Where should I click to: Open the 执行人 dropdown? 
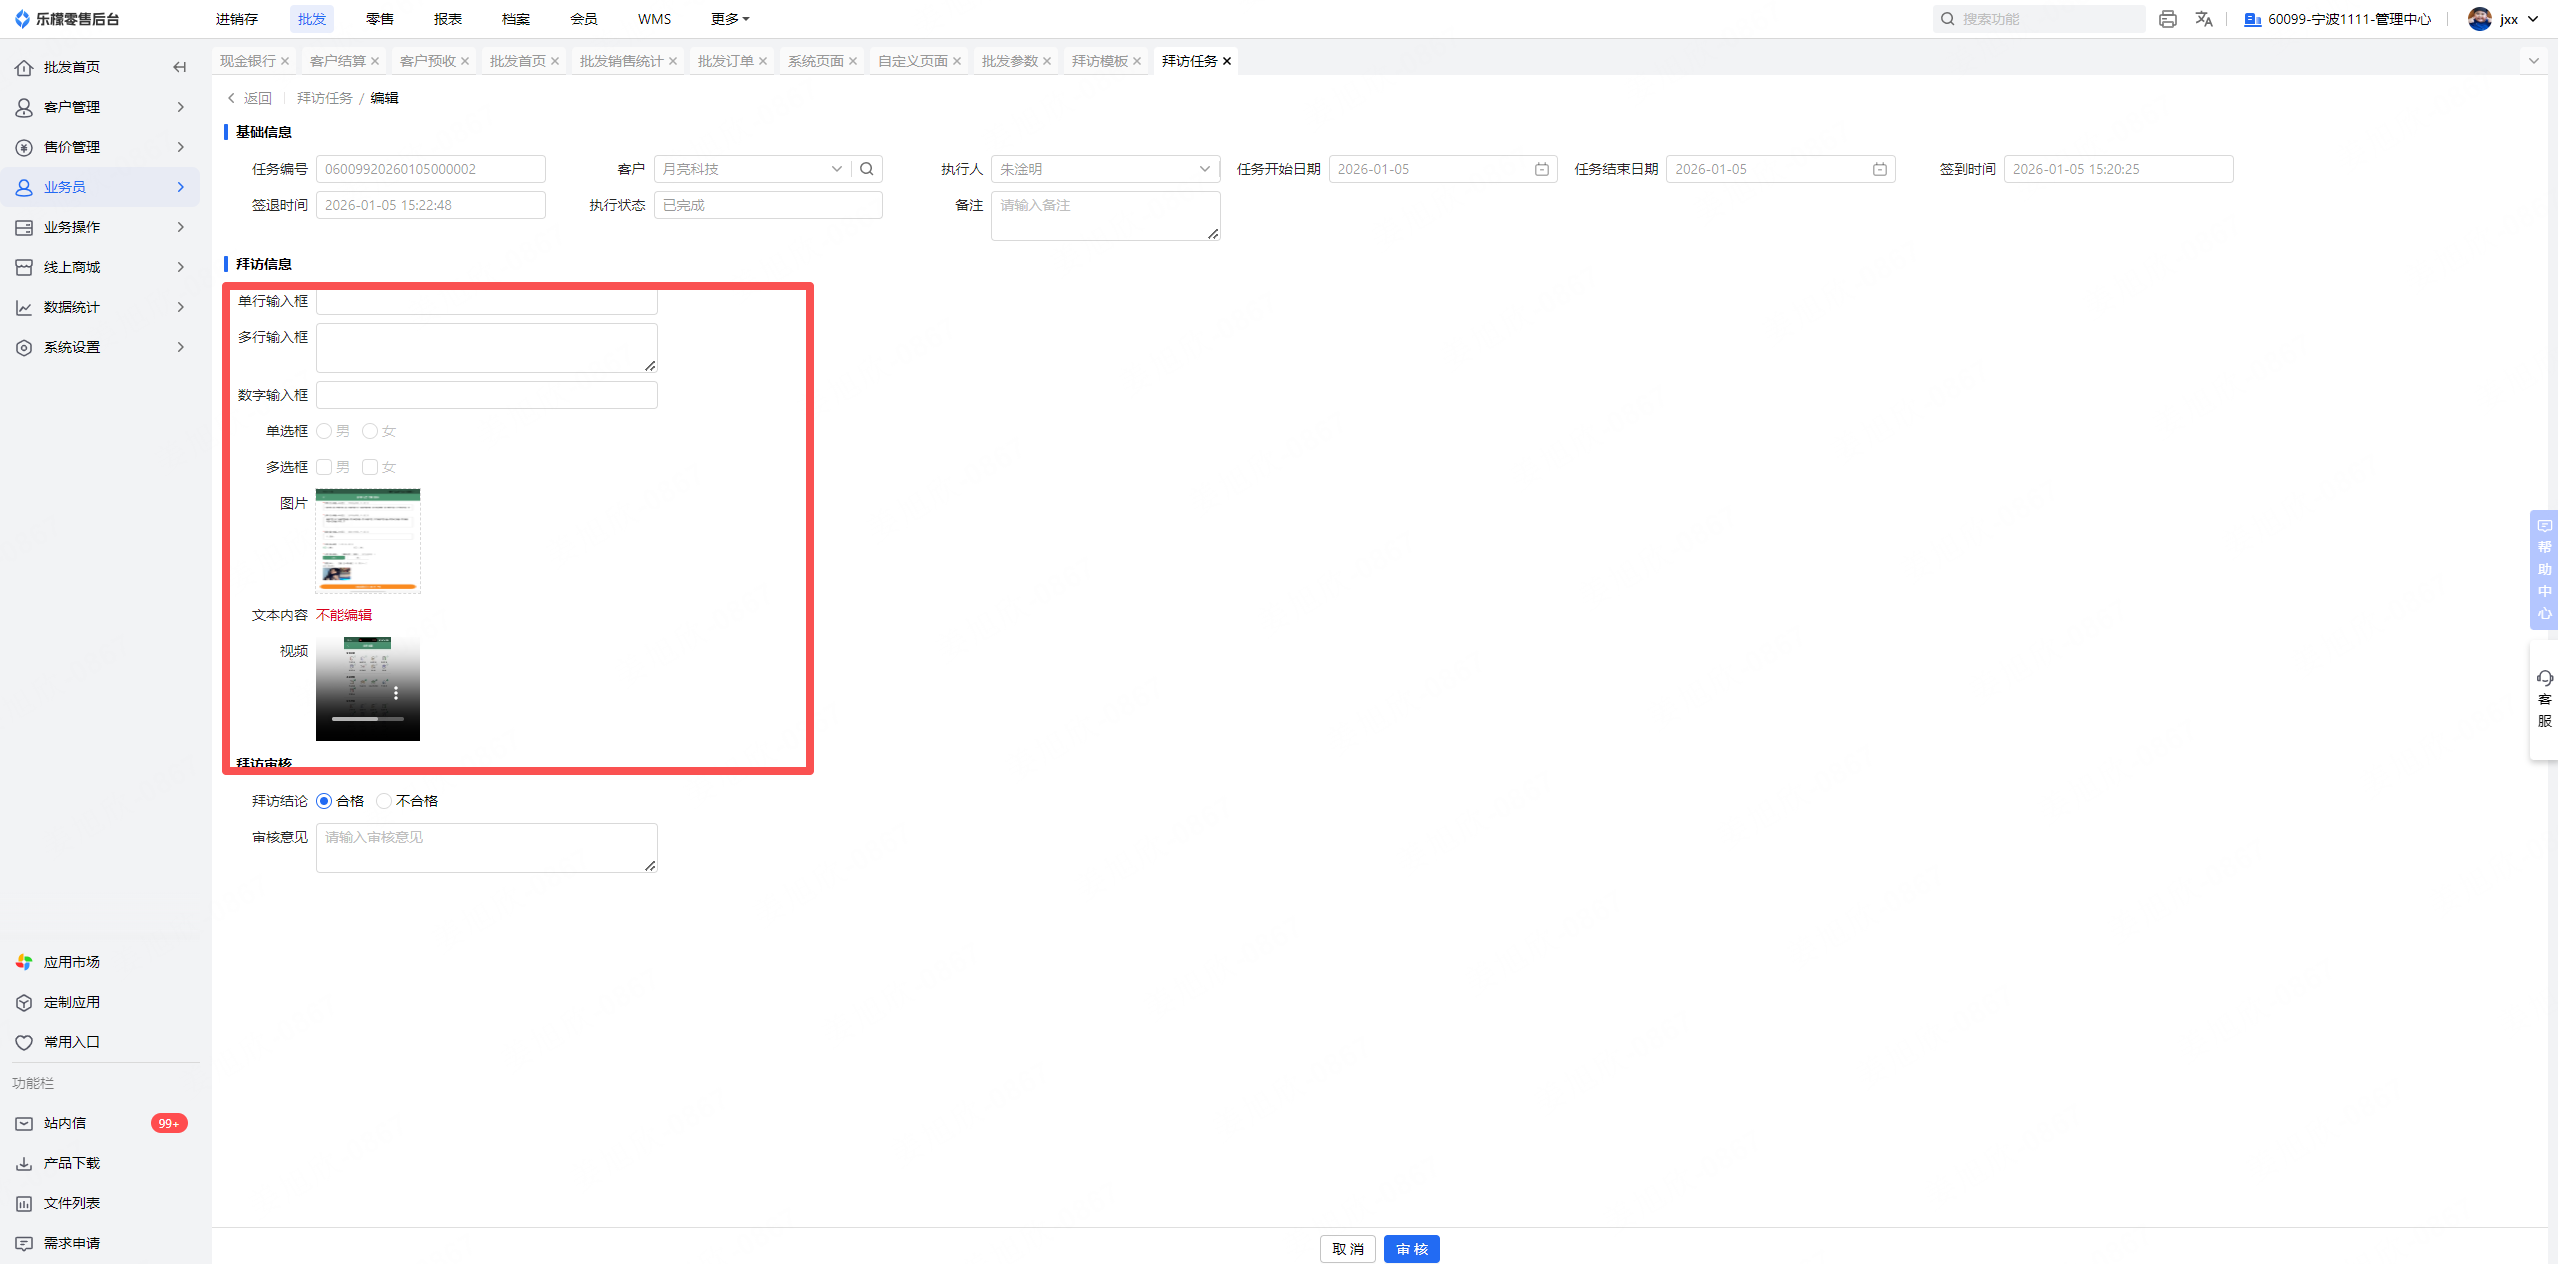coord(1104,169)
